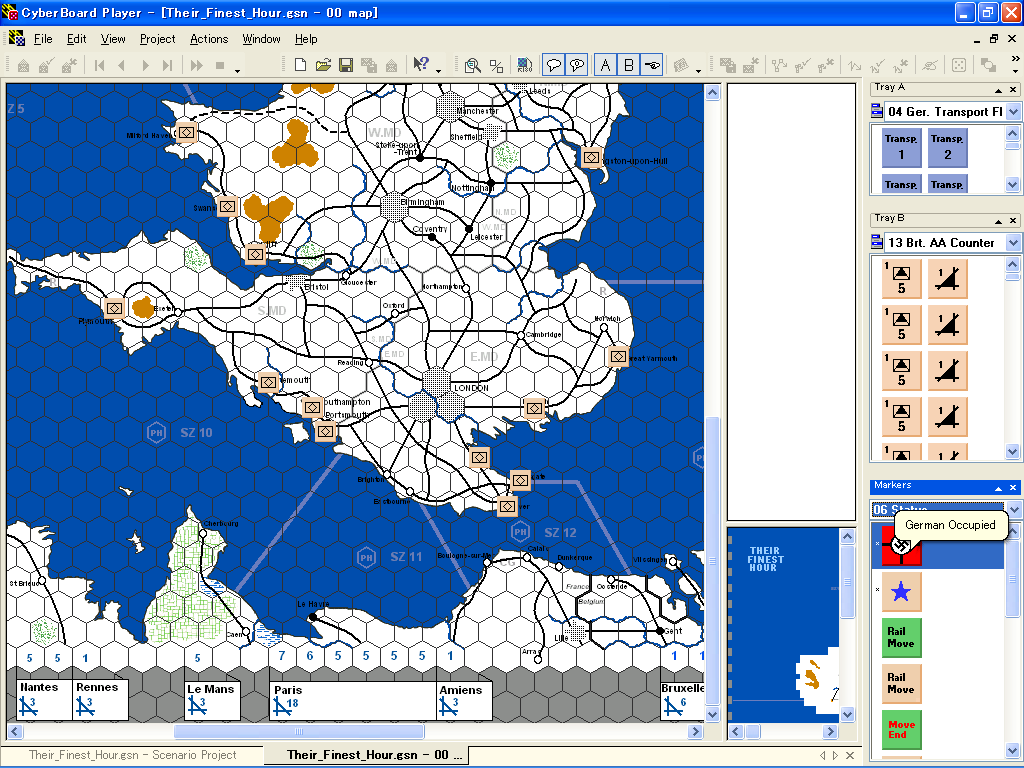The width and height of the screenshot is (1024, 768).
Task: Click the percent scale toolbar icon
Action: (x=496, y=65)
